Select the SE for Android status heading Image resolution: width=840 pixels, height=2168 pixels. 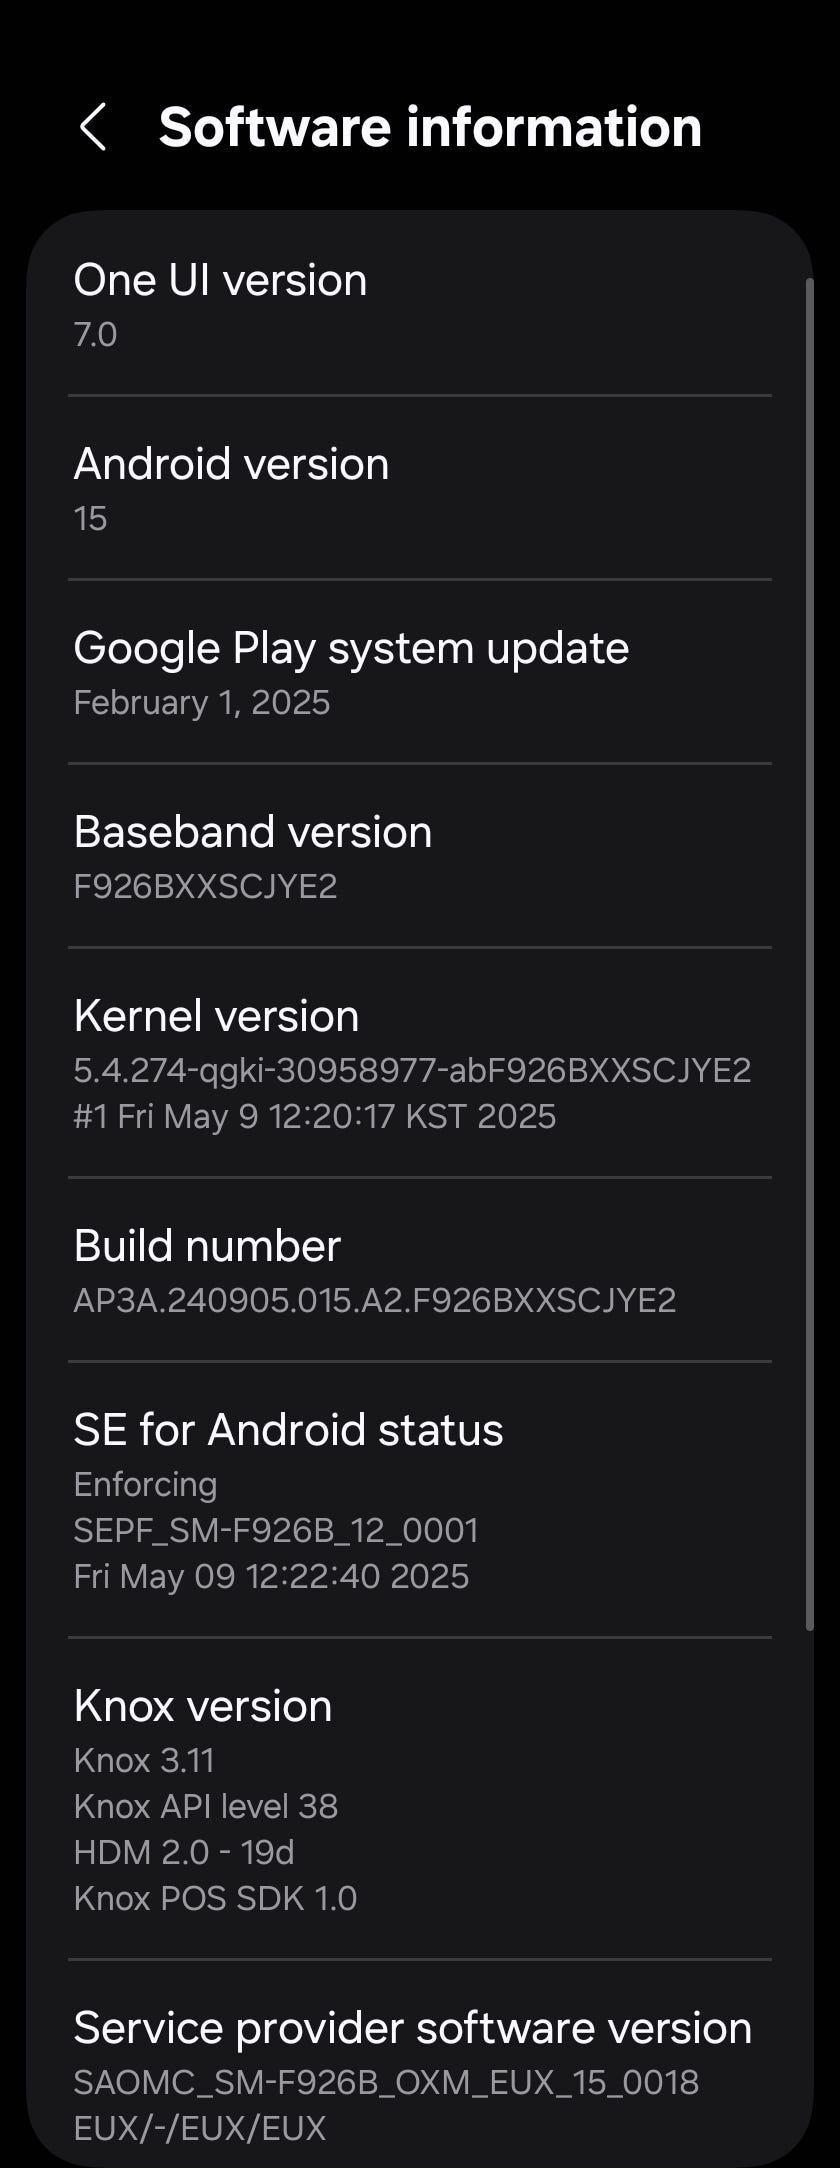point(288,1431)
